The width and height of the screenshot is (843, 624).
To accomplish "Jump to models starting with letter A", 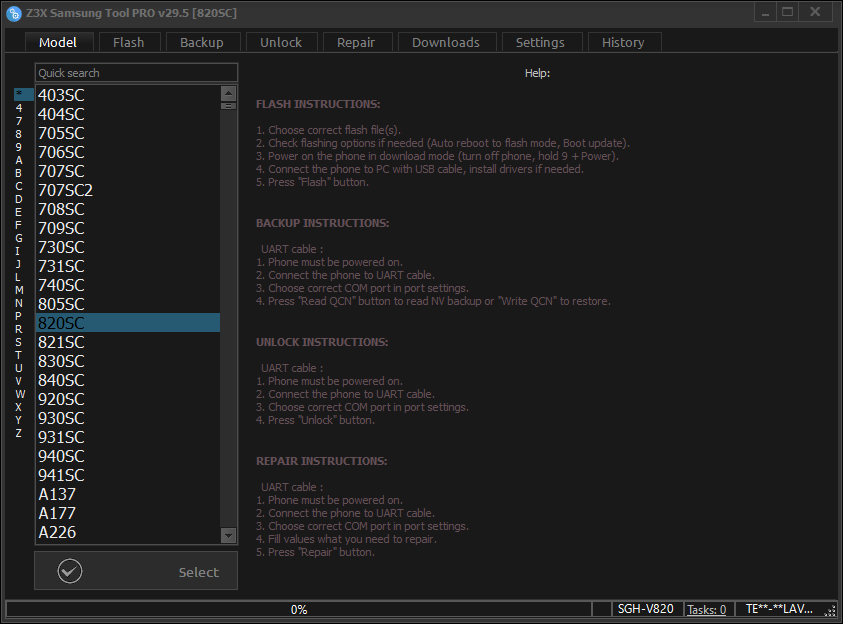I will coord(18,160).
